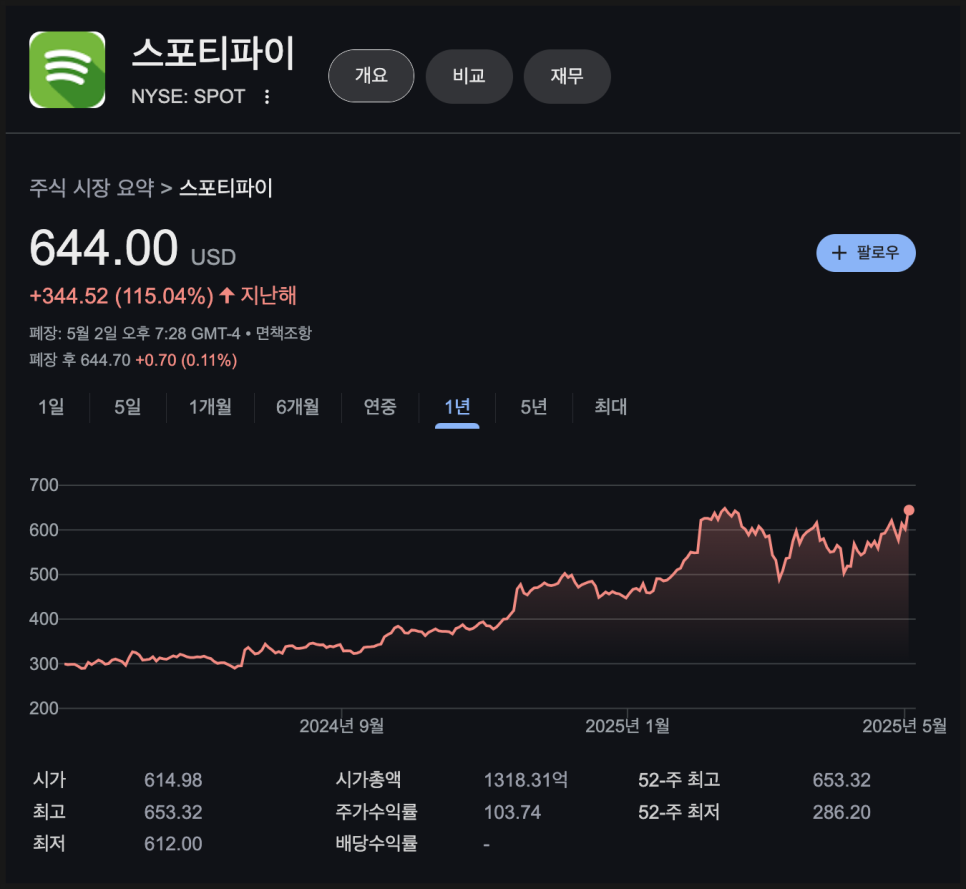966x889 pixels.
Task: Click the Spotify logo icon
Action: point(67,70)
